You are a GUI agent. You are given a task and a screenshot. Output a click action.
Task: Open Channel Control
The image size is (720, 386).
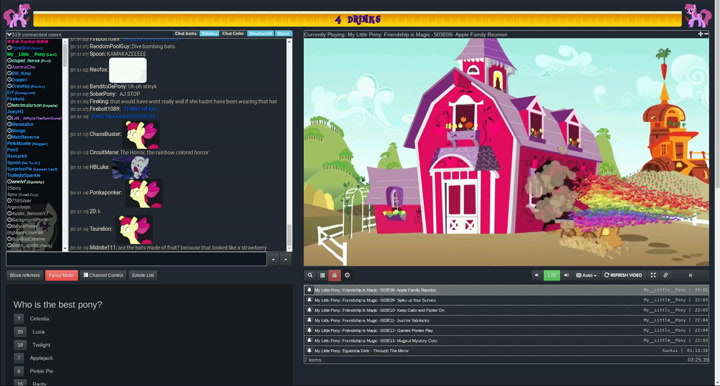pyautogui.click(x=103, y=275)
